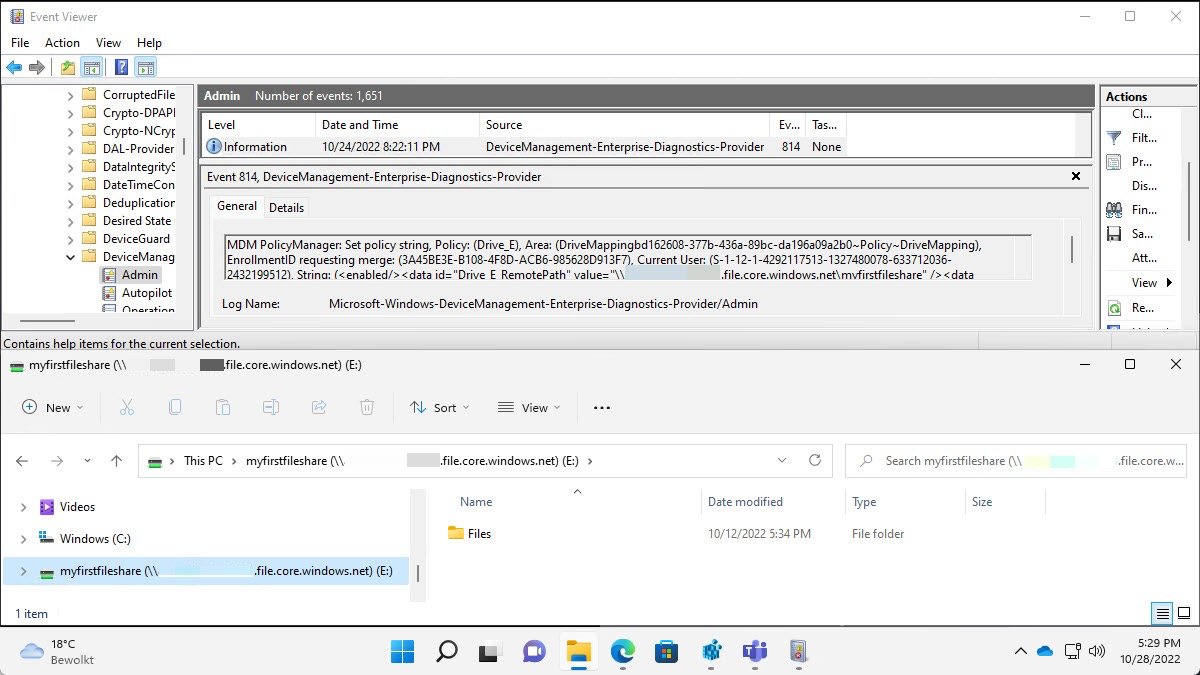Viewport: 1200px width, 675px height.
Task: Expand the CorruptedFile tree node
Action: tap(71, 95)
